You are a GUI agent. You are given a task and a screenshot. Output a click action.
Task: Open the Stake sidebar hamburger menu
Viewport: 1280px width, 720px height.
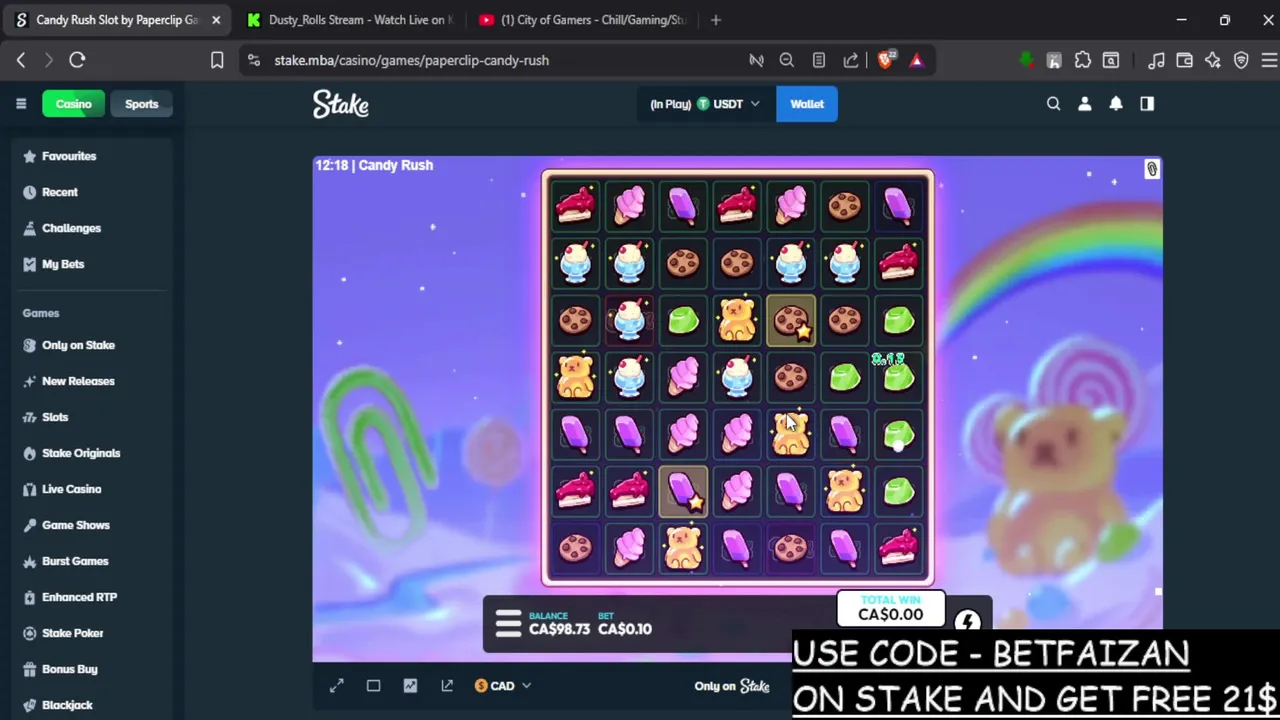21,104
